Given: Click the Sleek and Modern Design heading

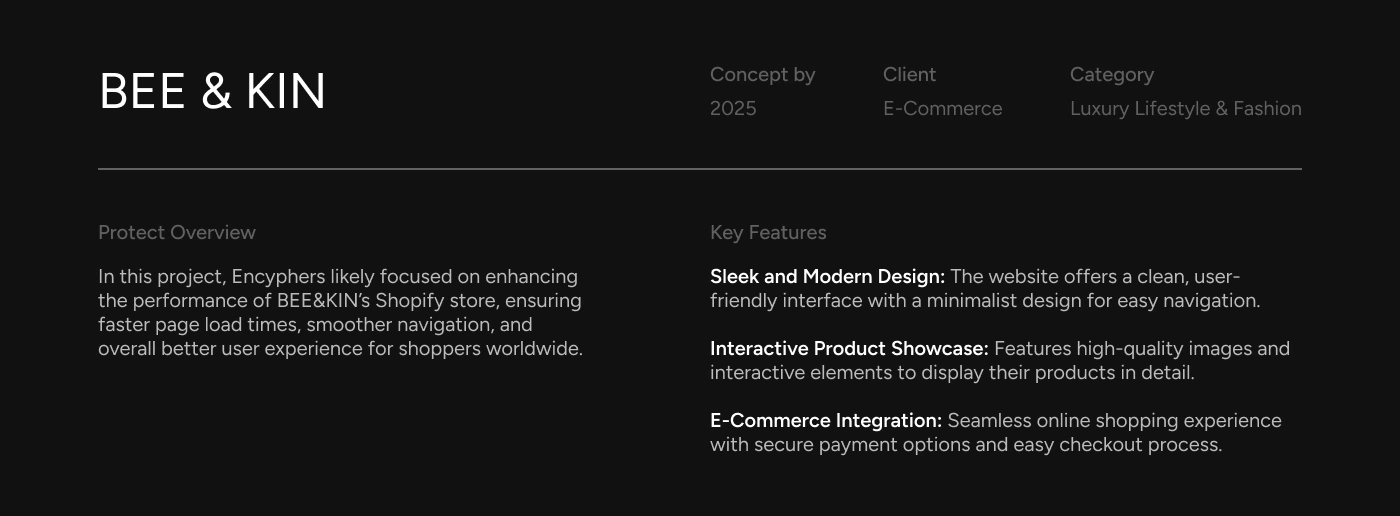Looking at the screenshot, I should point(827,276).
